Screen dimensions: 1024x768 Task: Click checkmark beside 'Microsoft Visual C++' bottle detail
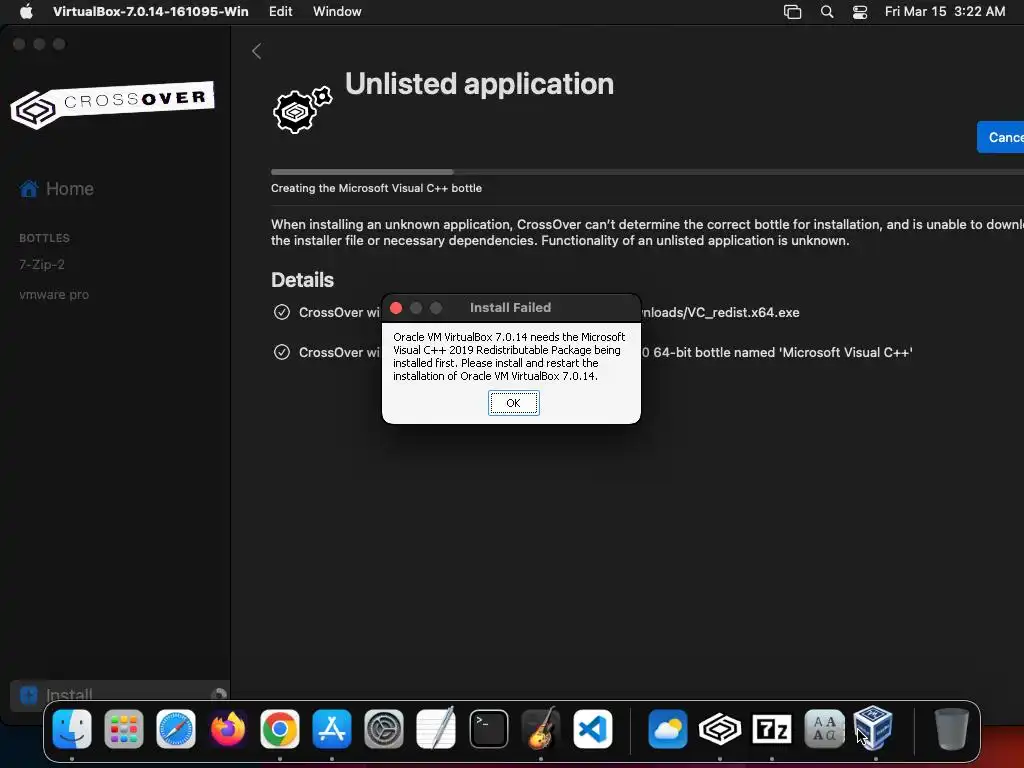pyautogui.click(x=281, y=352)
